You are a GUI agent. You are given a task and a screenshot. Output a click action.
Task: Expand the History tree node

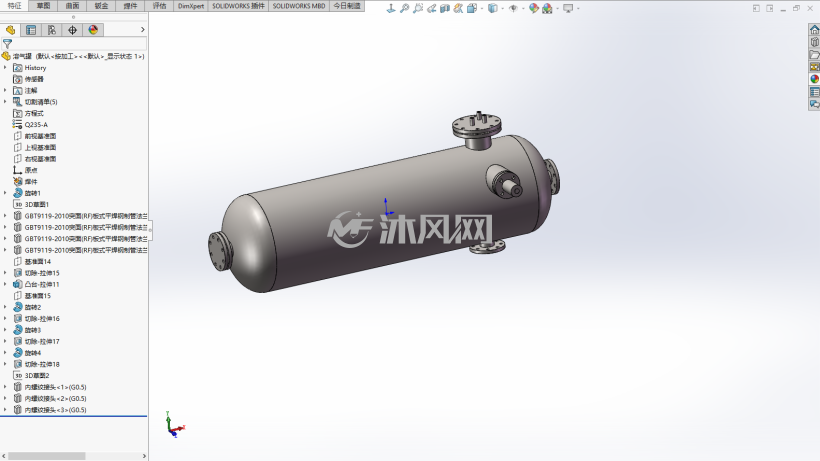(5, 67)
